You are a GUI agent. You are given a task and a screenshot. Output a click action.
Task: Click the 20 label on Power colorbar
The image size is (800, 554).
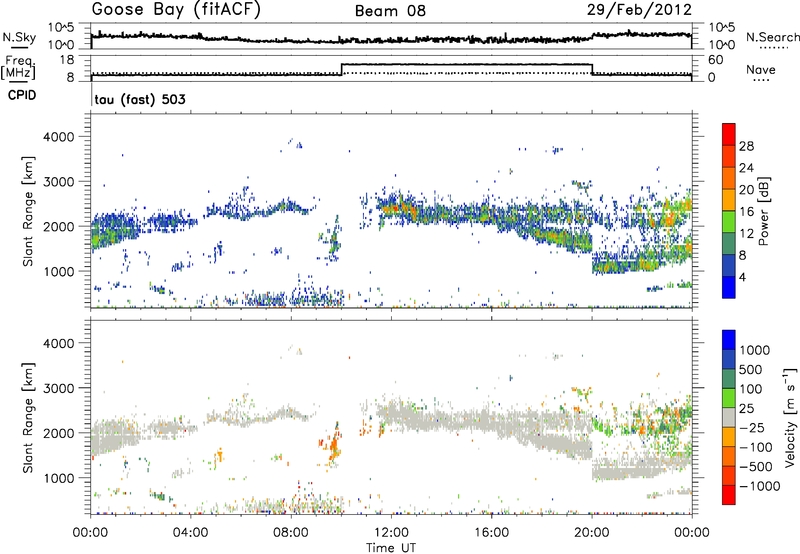click(x=746, y=190)
